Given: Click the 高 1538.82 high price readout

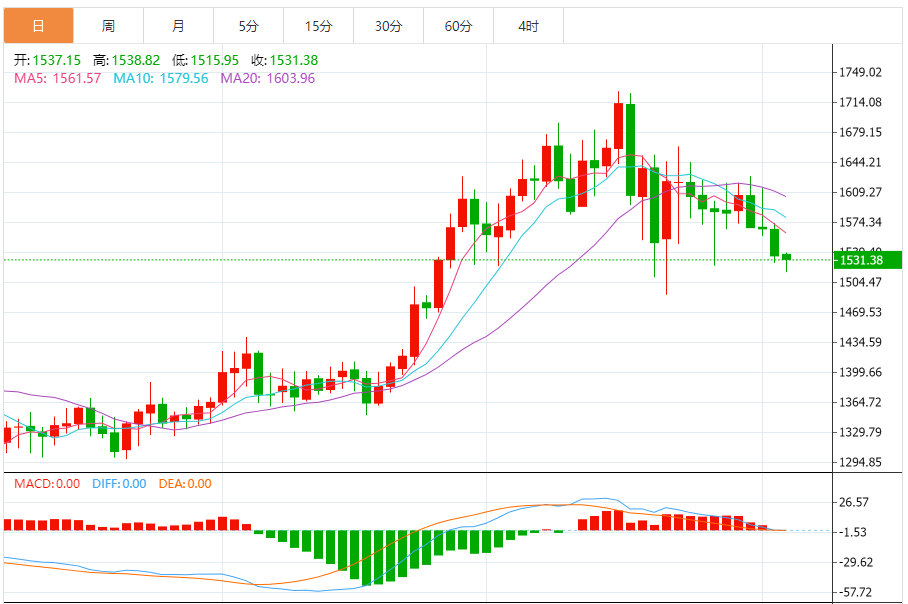Looking at the screenshot, I should click(126, 60).
